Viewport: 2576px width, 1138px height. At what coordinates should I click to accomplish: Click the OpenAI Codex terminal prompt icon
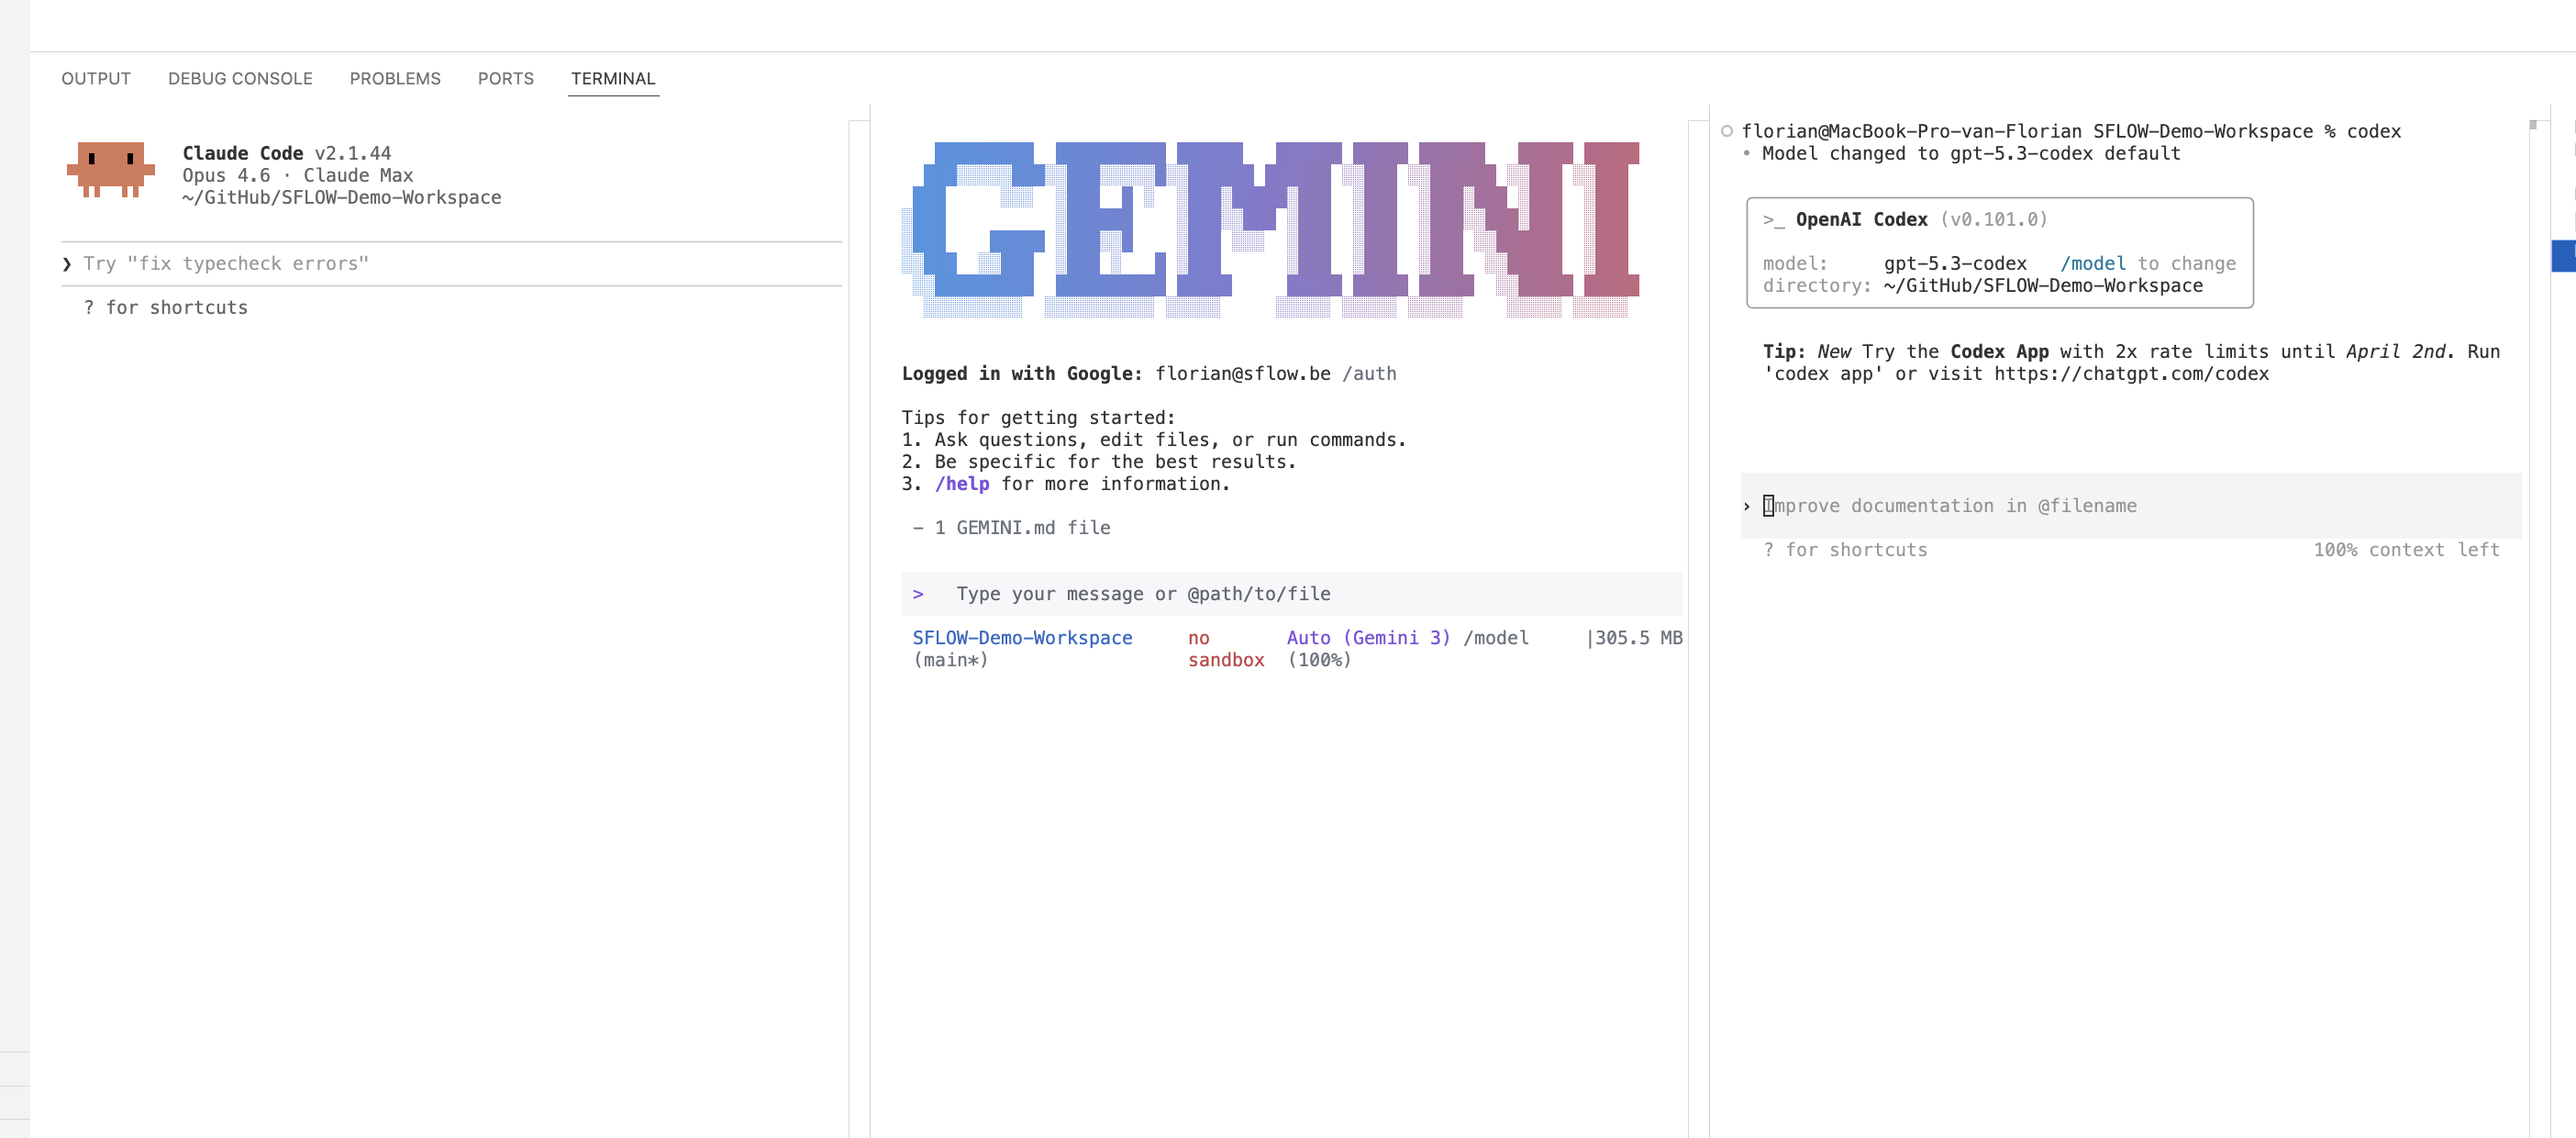tap(1771, 219)
